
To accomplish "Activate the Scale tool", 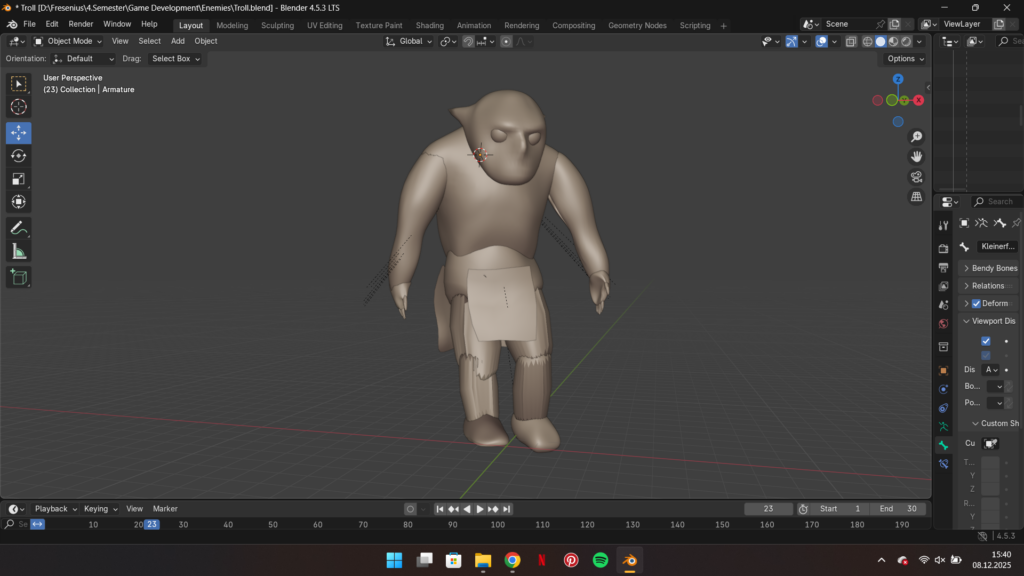I will (x=19, y=179).
